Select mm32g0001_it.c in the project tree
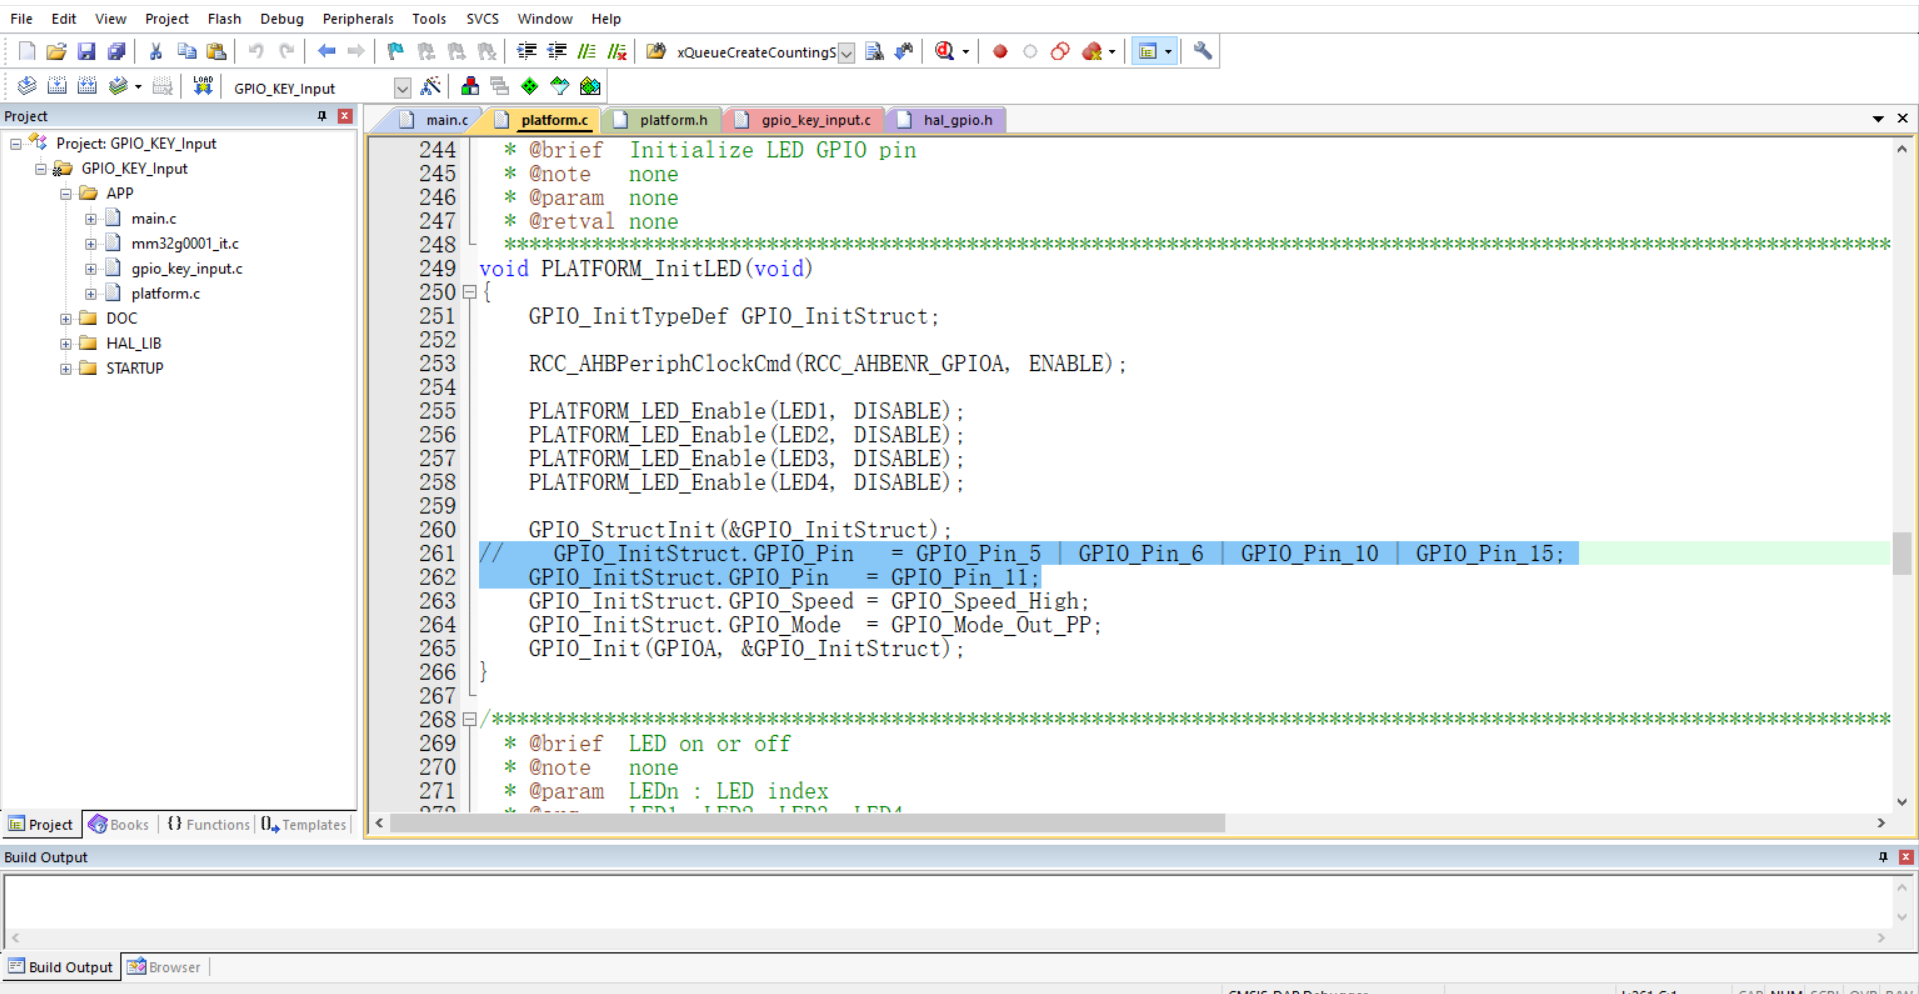 click(x=185, y=243)
